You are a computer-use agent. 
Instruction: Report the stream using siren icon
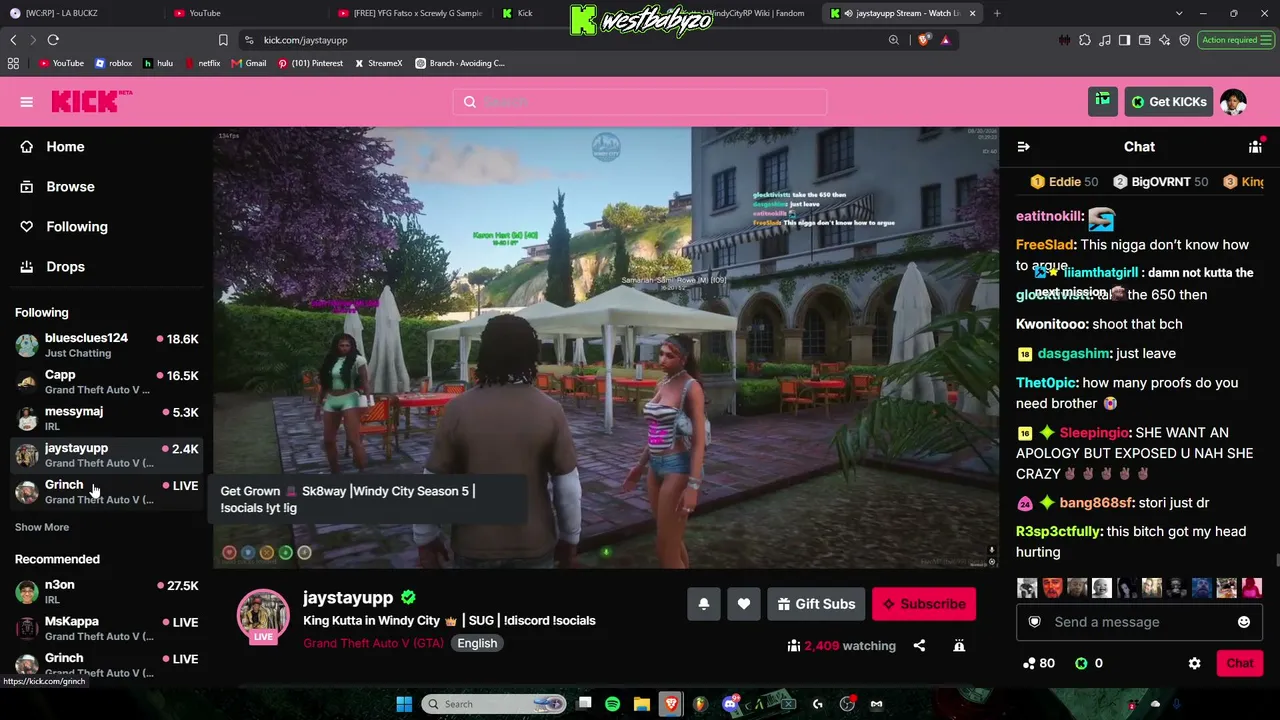[959, 646]
